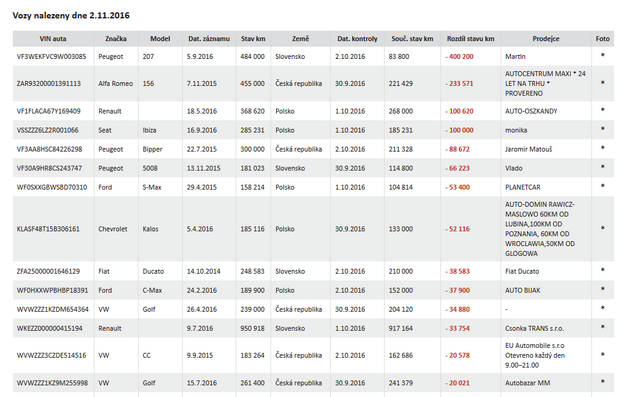Click the photo star for Chevrolet Kalos
Screen dimensions: 630x397
coord(602,228)
